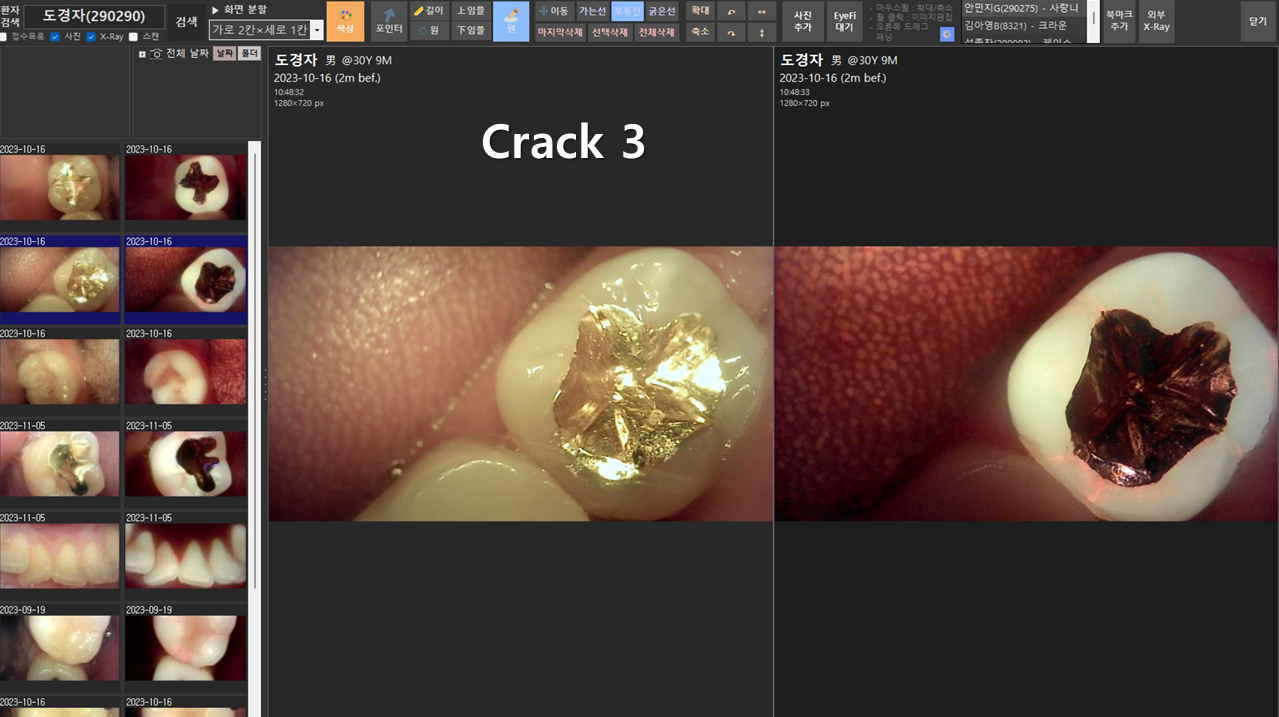Uncheck the X-Ray checkbox
The image size is (1279, 717).
pos(92,37)
